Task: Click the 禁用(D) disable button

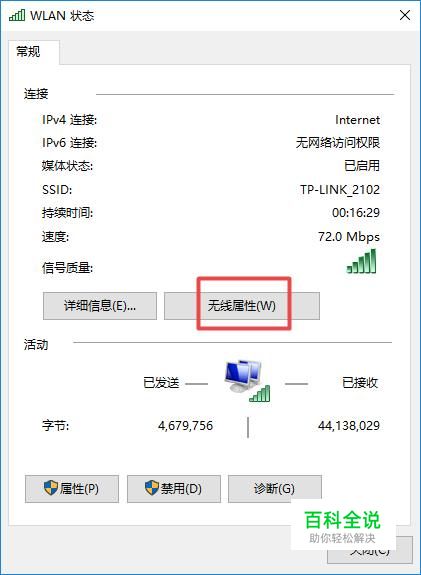Action: click(x=174, y=489)
